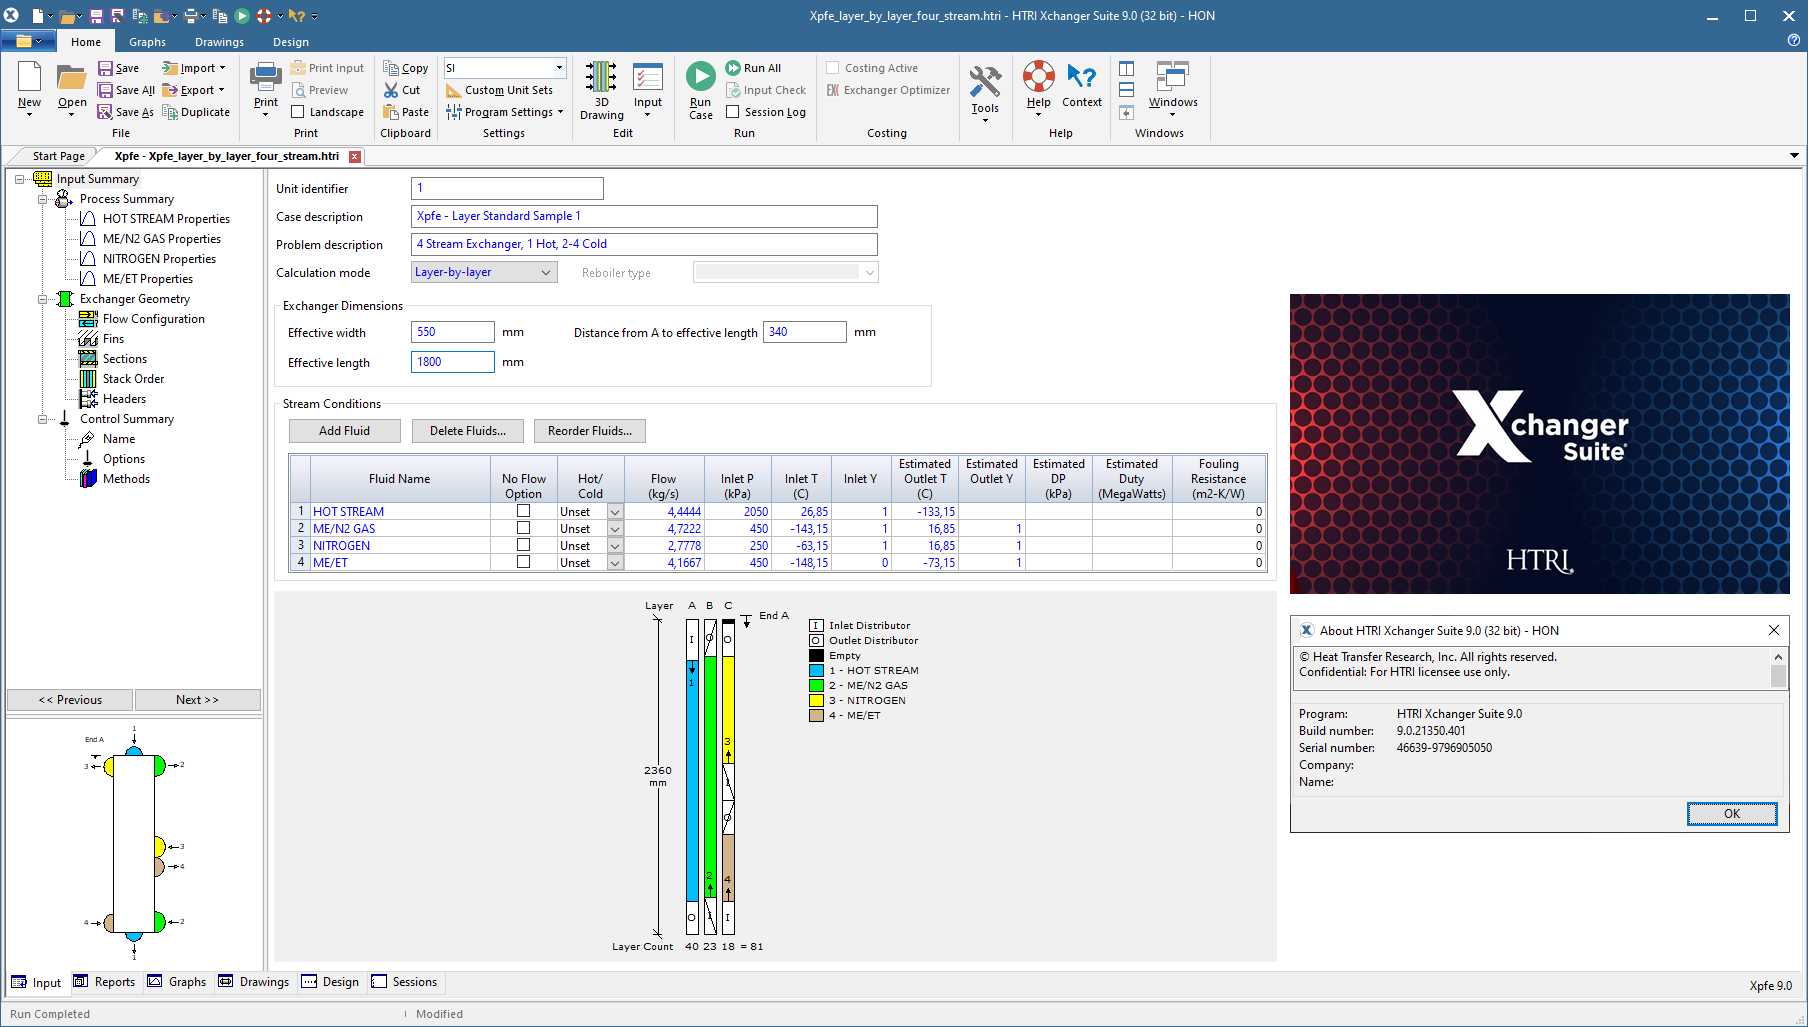Open the SI unit set dropdown
1808x1027 pixels.
point(559,68)
